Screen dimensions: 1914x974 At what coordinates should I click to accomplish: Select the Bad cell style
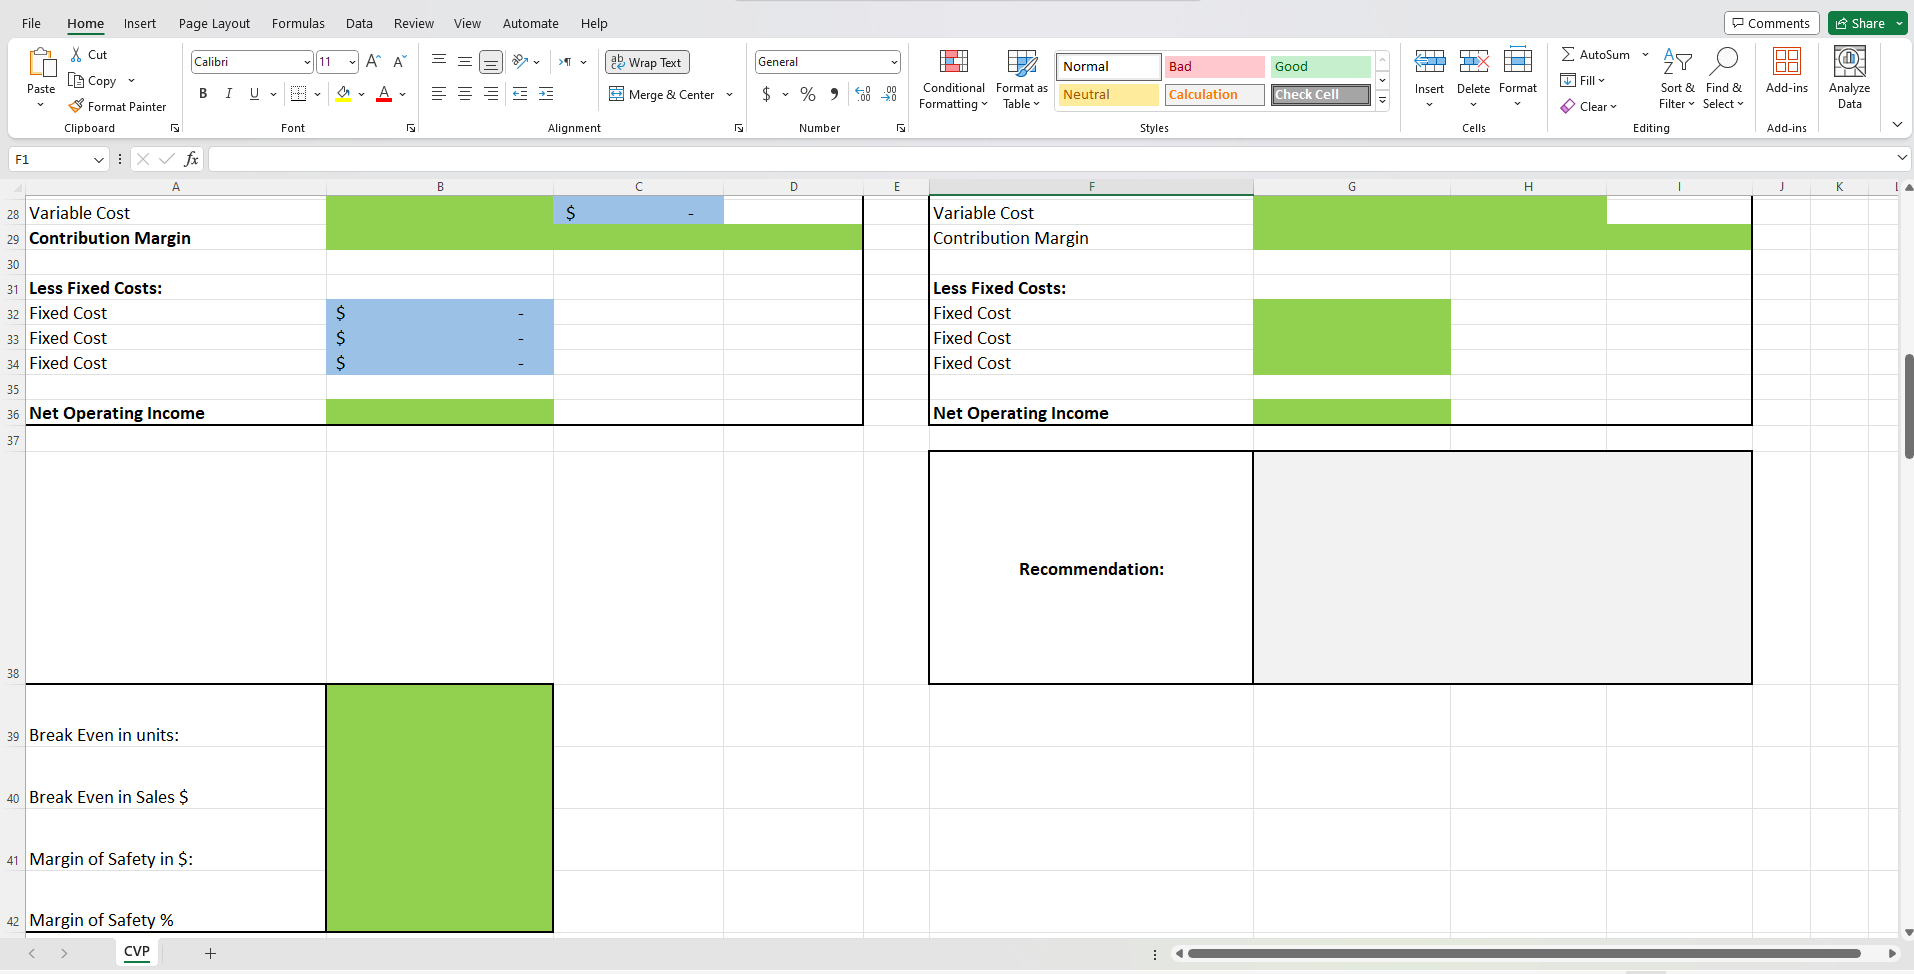point(1213,66)
